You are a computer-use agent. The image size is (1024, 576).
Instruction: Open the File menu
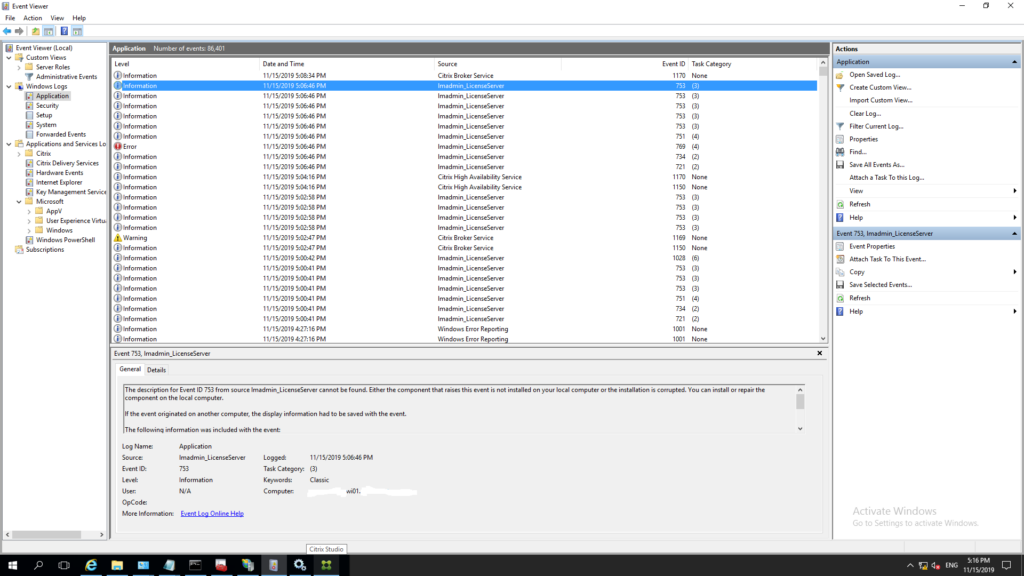click(x=10, y=18)
